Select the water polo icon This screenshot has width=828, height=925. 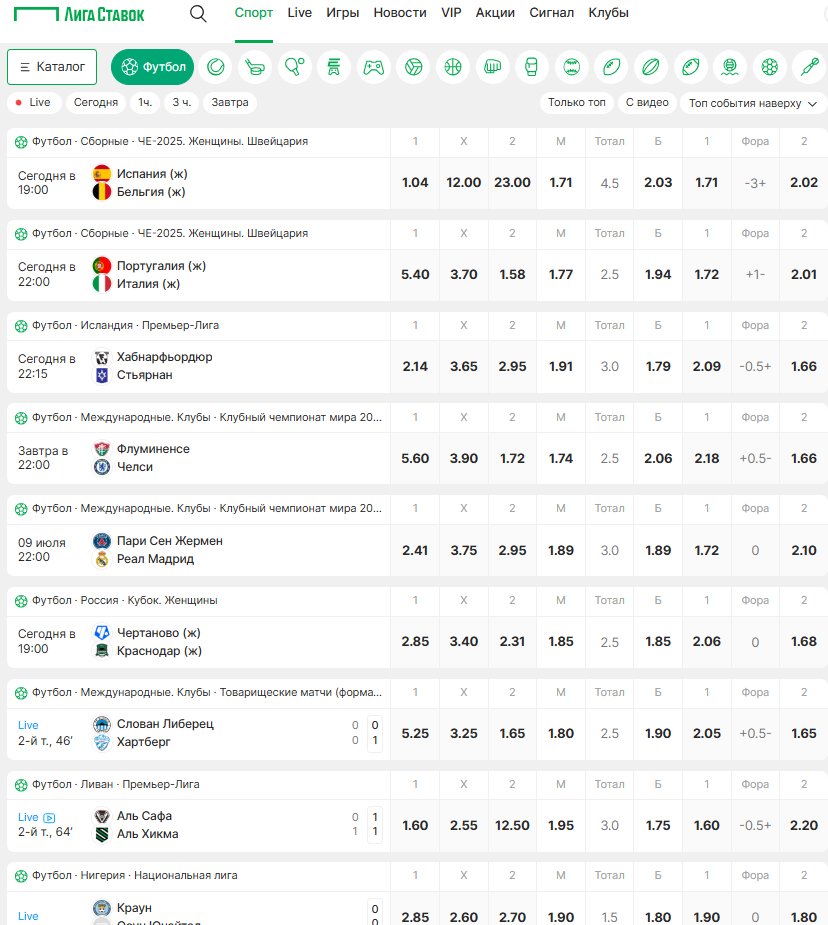click(730, 67)
